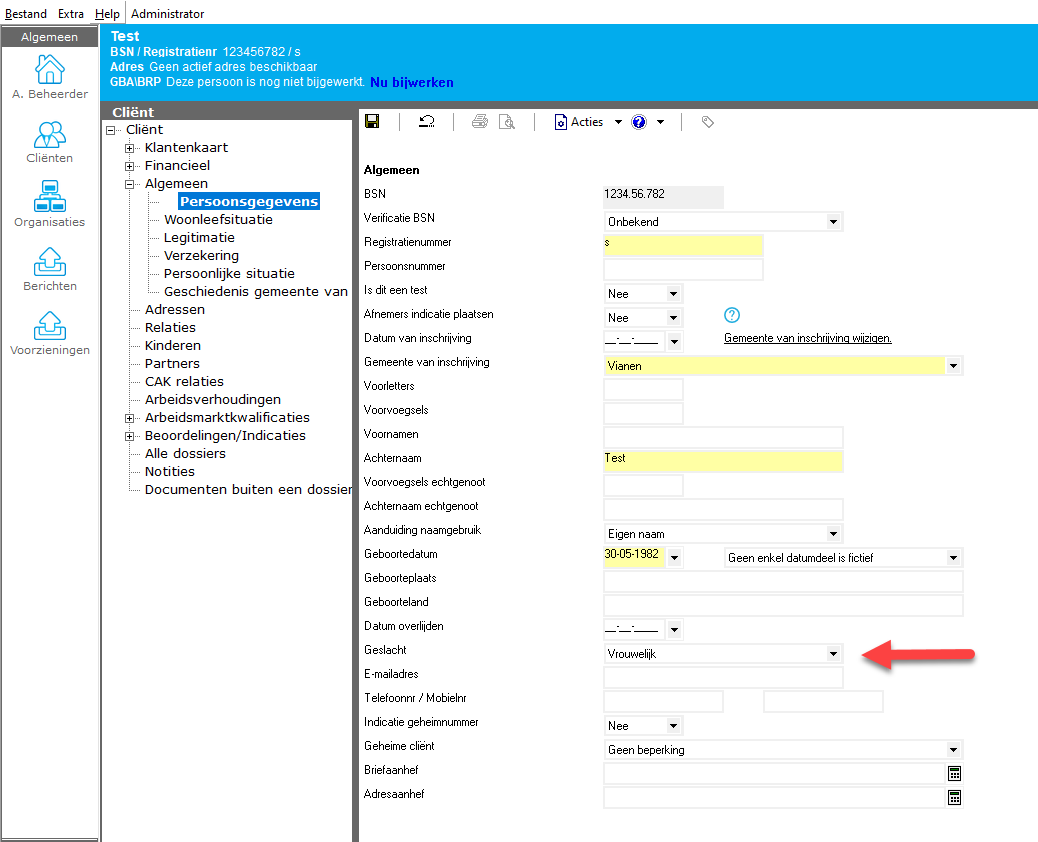The image size is (1038, 842).
Task: Click the undo arrow toolbar icon
Action: (x=427, y=122)
